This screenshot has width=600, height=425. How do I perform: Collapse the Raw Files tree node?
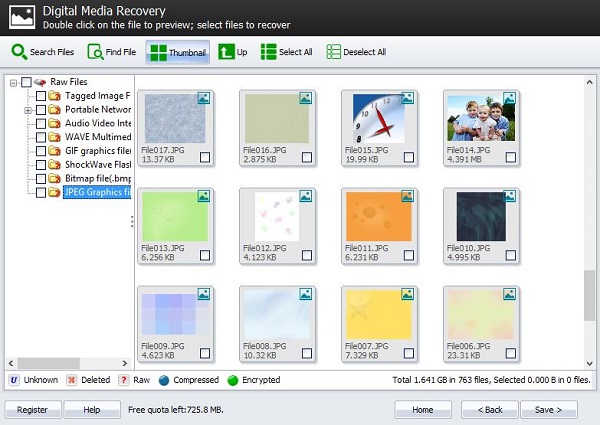tap(13, 82)
